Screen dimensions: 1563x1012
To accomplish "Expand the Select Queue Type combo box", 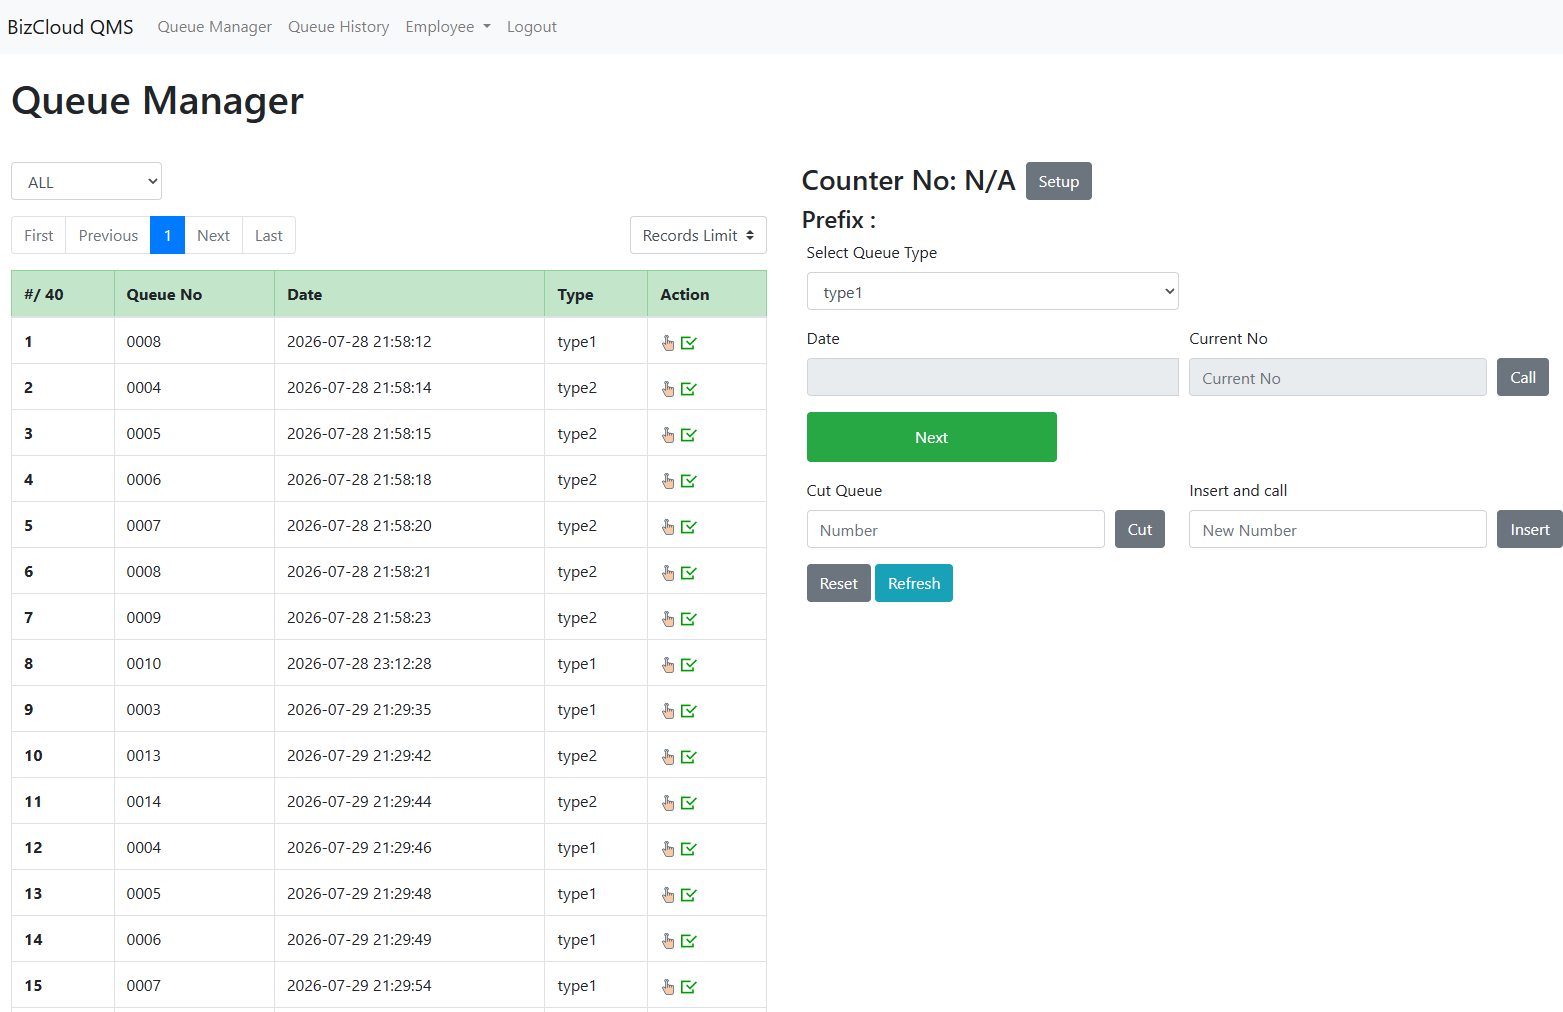I will [x=992, y=291].
